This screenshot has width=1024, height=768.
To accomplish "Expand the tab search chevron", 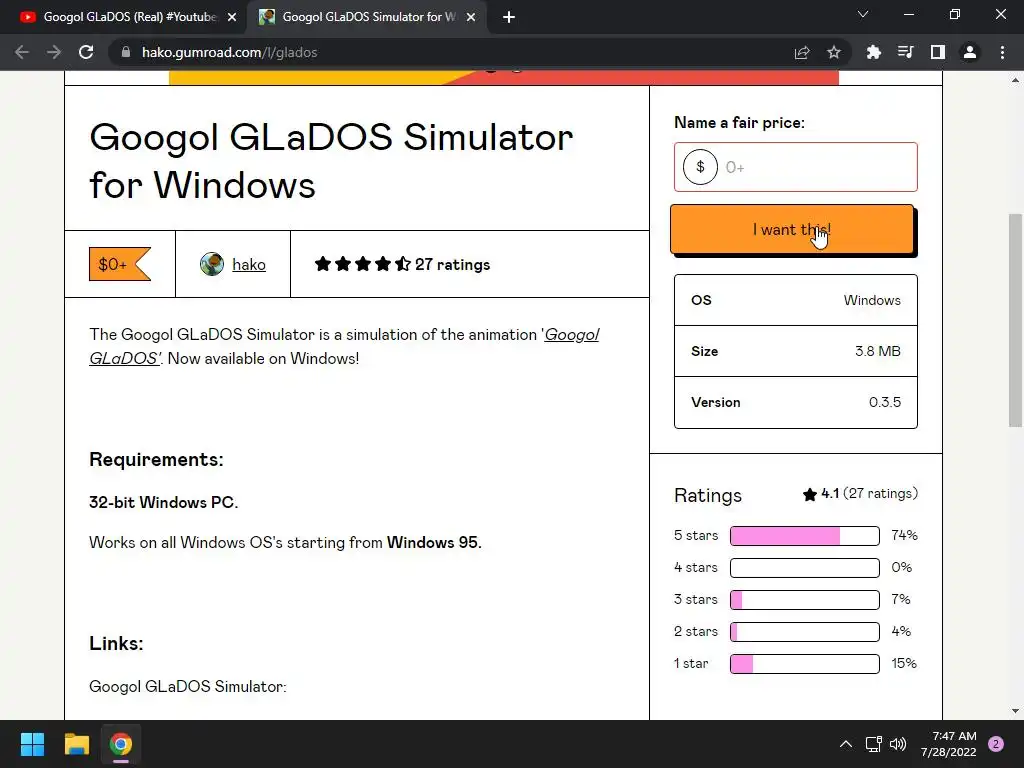I will click(x=863, y=14).
